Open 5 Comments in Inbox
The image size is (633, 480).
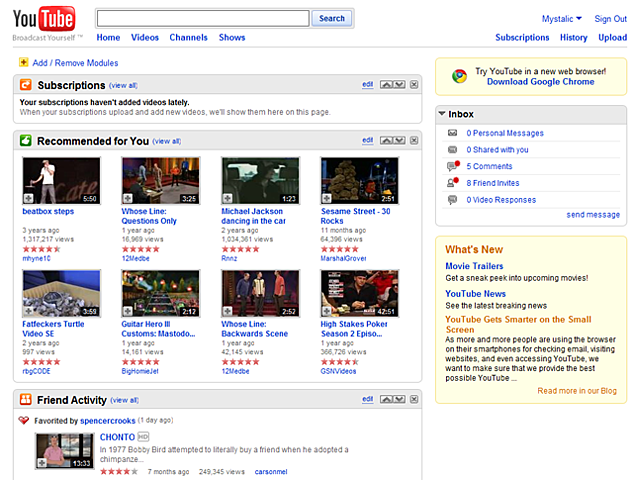coord(489,166)
